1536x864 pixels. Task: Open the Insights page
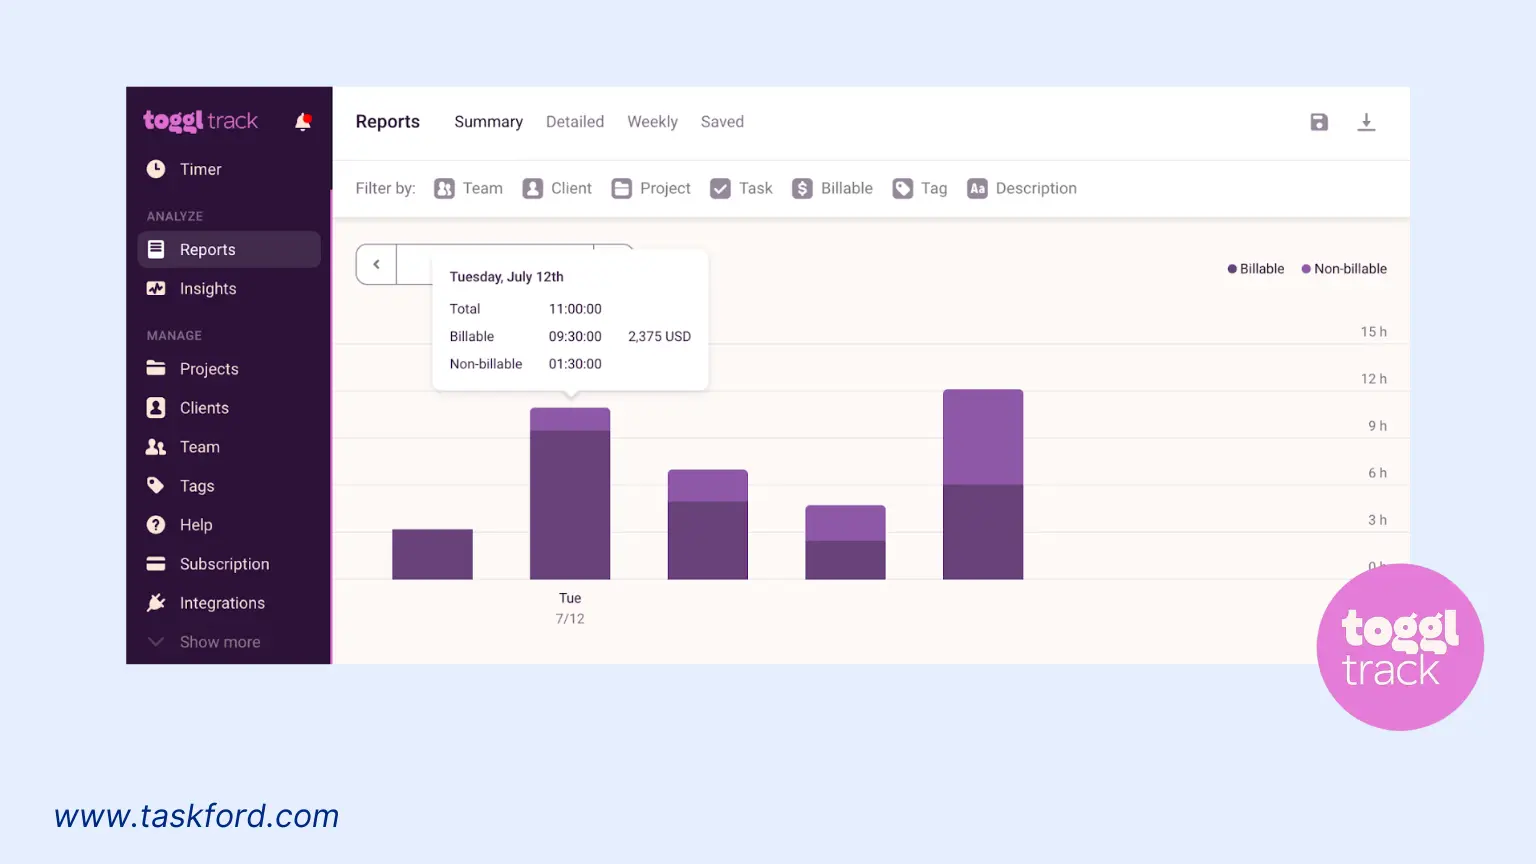(206, 288)
